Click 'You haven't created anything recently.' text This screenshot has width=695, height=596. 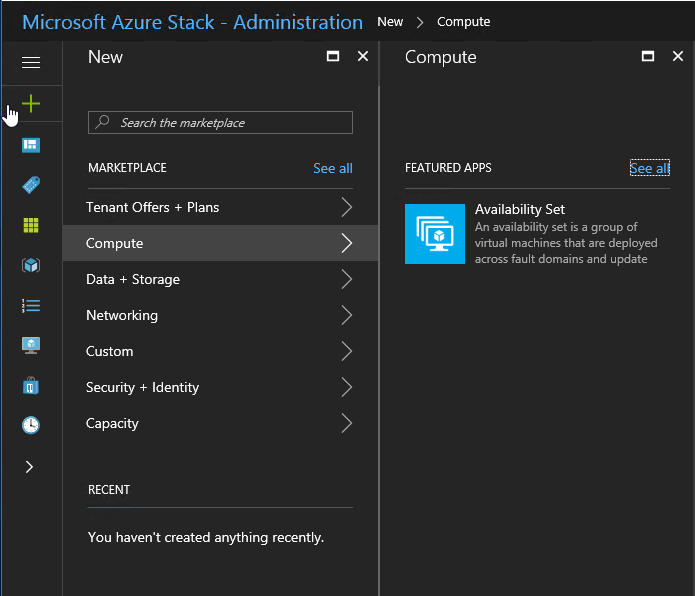[206, 538]
